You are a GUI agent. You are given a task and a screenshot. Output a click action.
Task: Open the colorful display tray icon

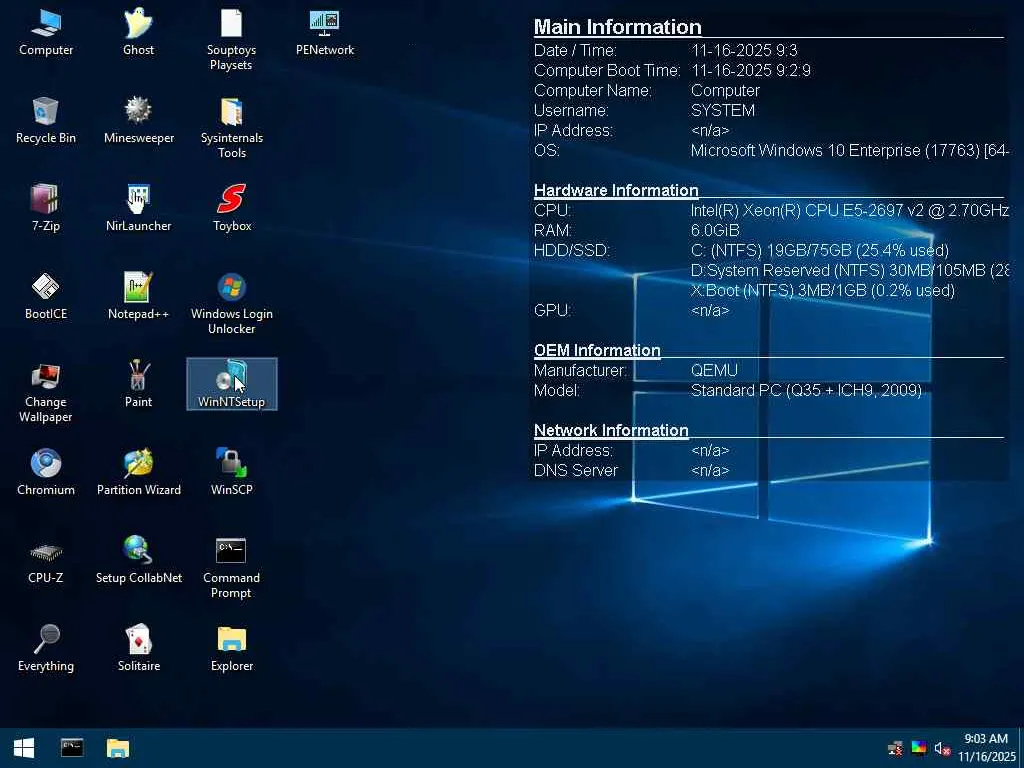coord(919,748)
